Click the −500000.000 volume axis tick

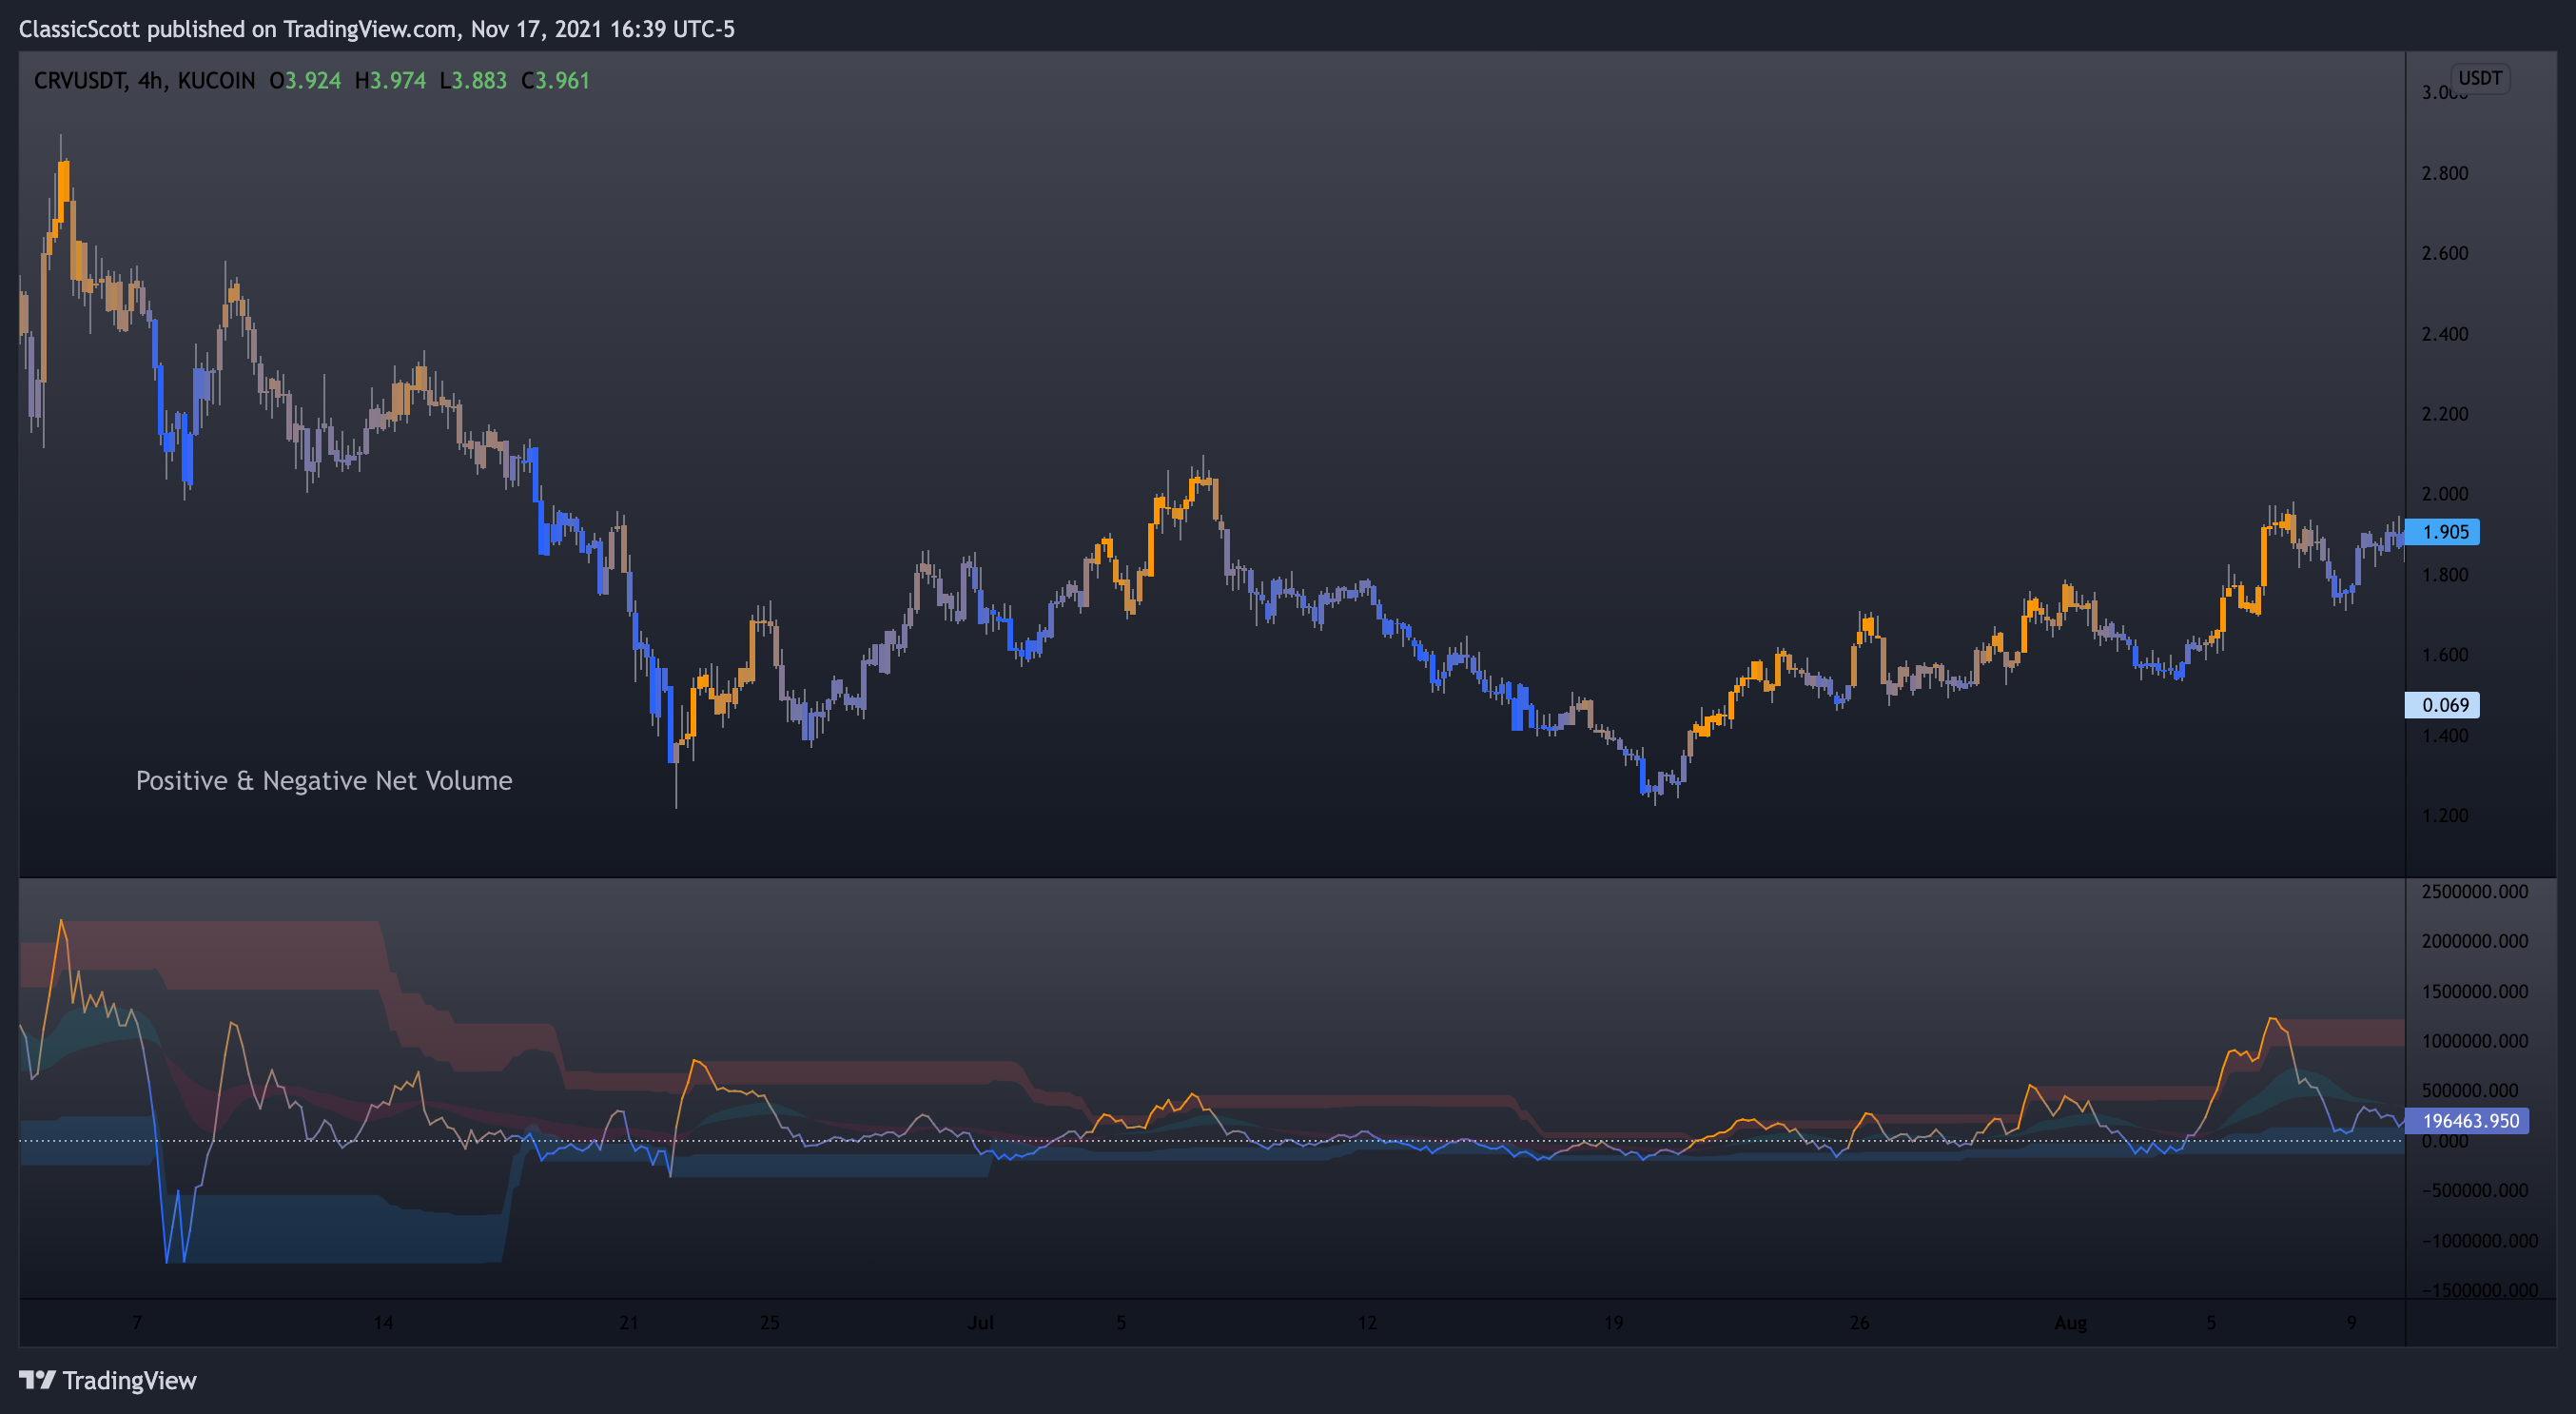(2474, 1191)
